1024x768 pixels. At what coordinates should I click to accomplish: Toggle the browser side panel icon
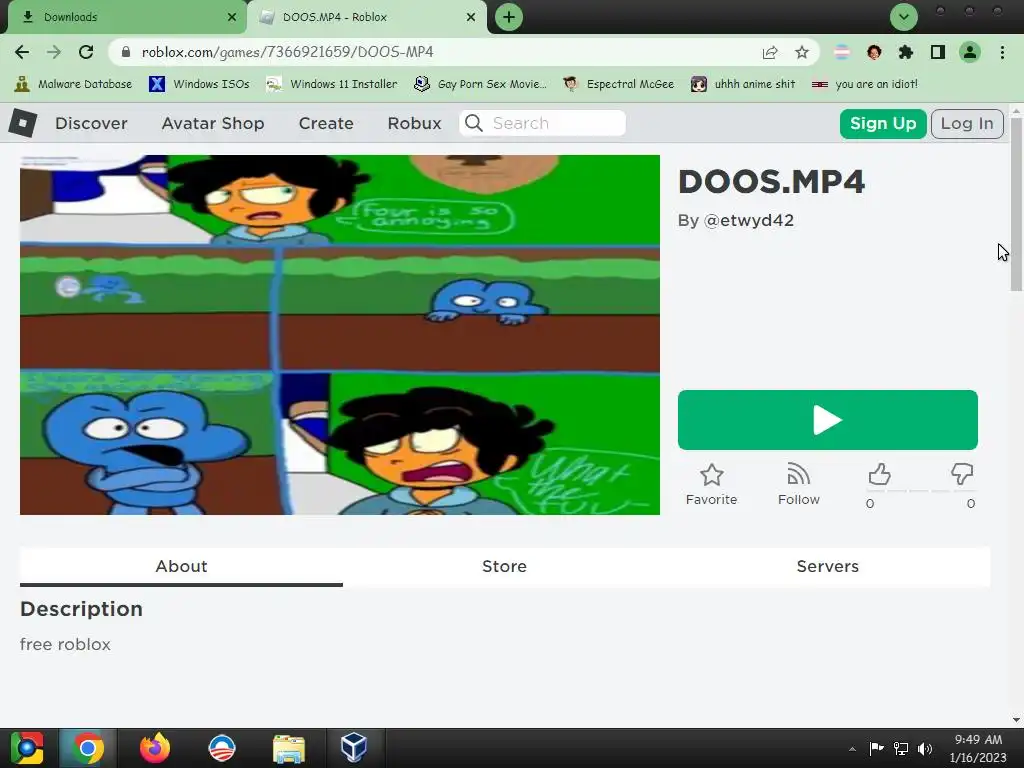938,52
